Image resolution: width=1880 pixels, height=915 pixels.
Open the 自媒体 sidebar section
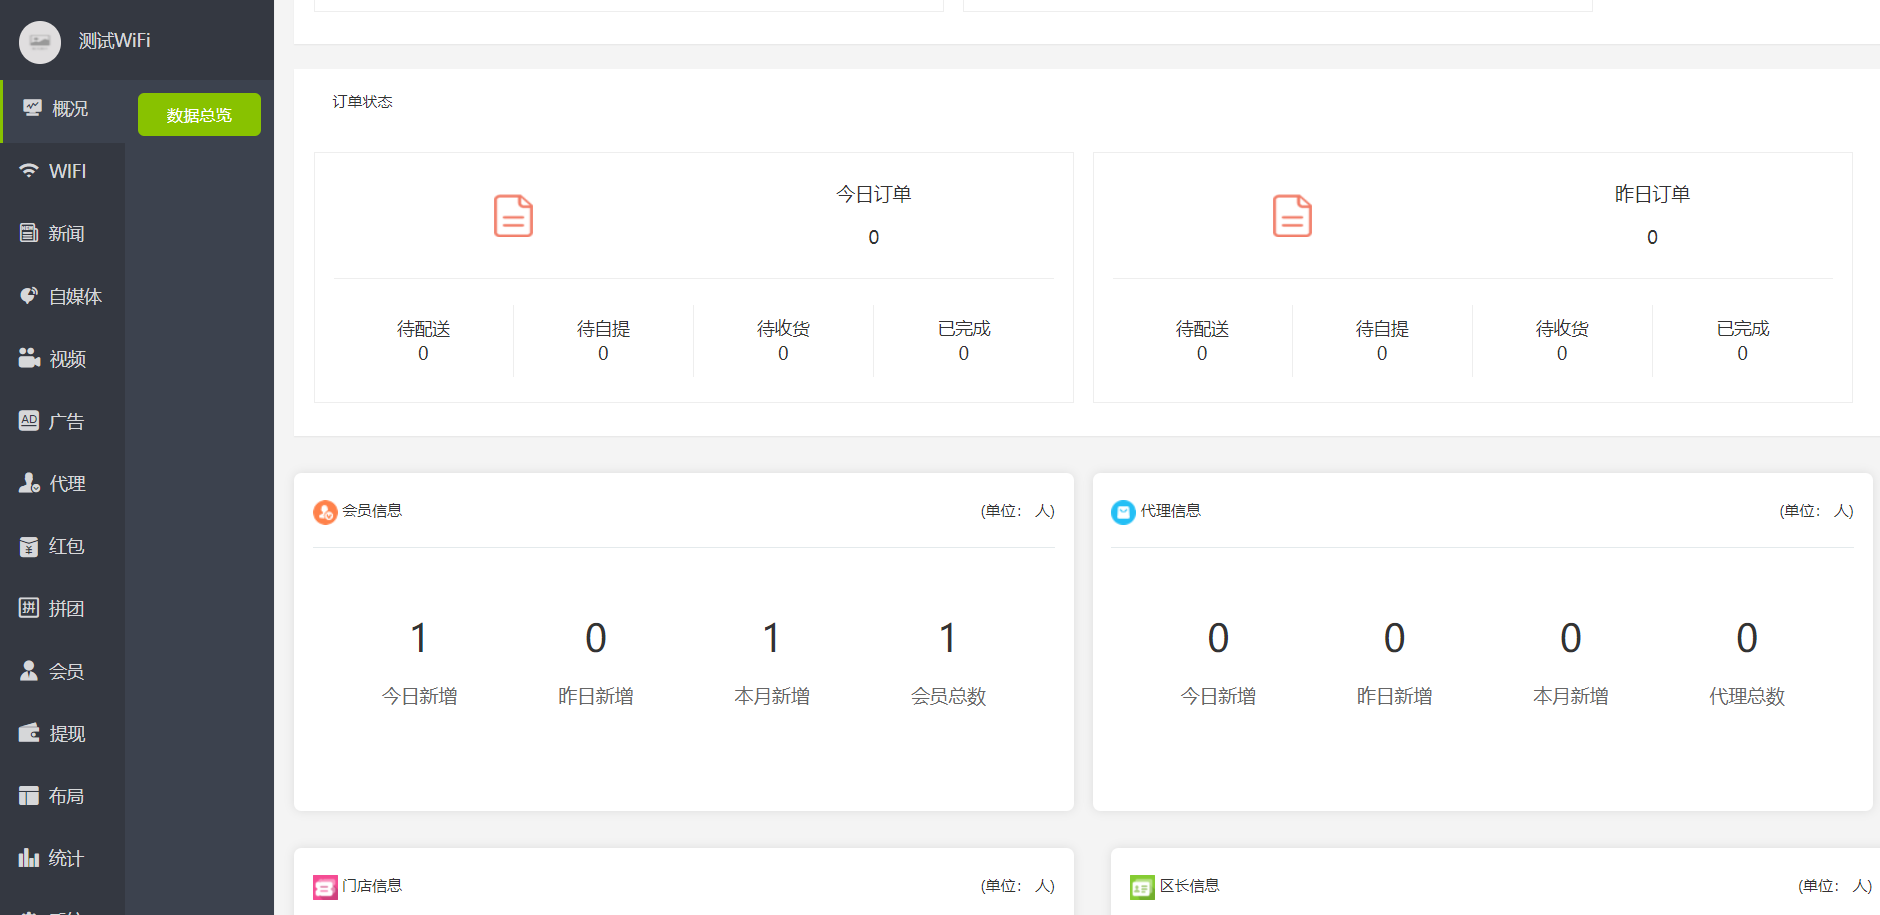(62, 296)
